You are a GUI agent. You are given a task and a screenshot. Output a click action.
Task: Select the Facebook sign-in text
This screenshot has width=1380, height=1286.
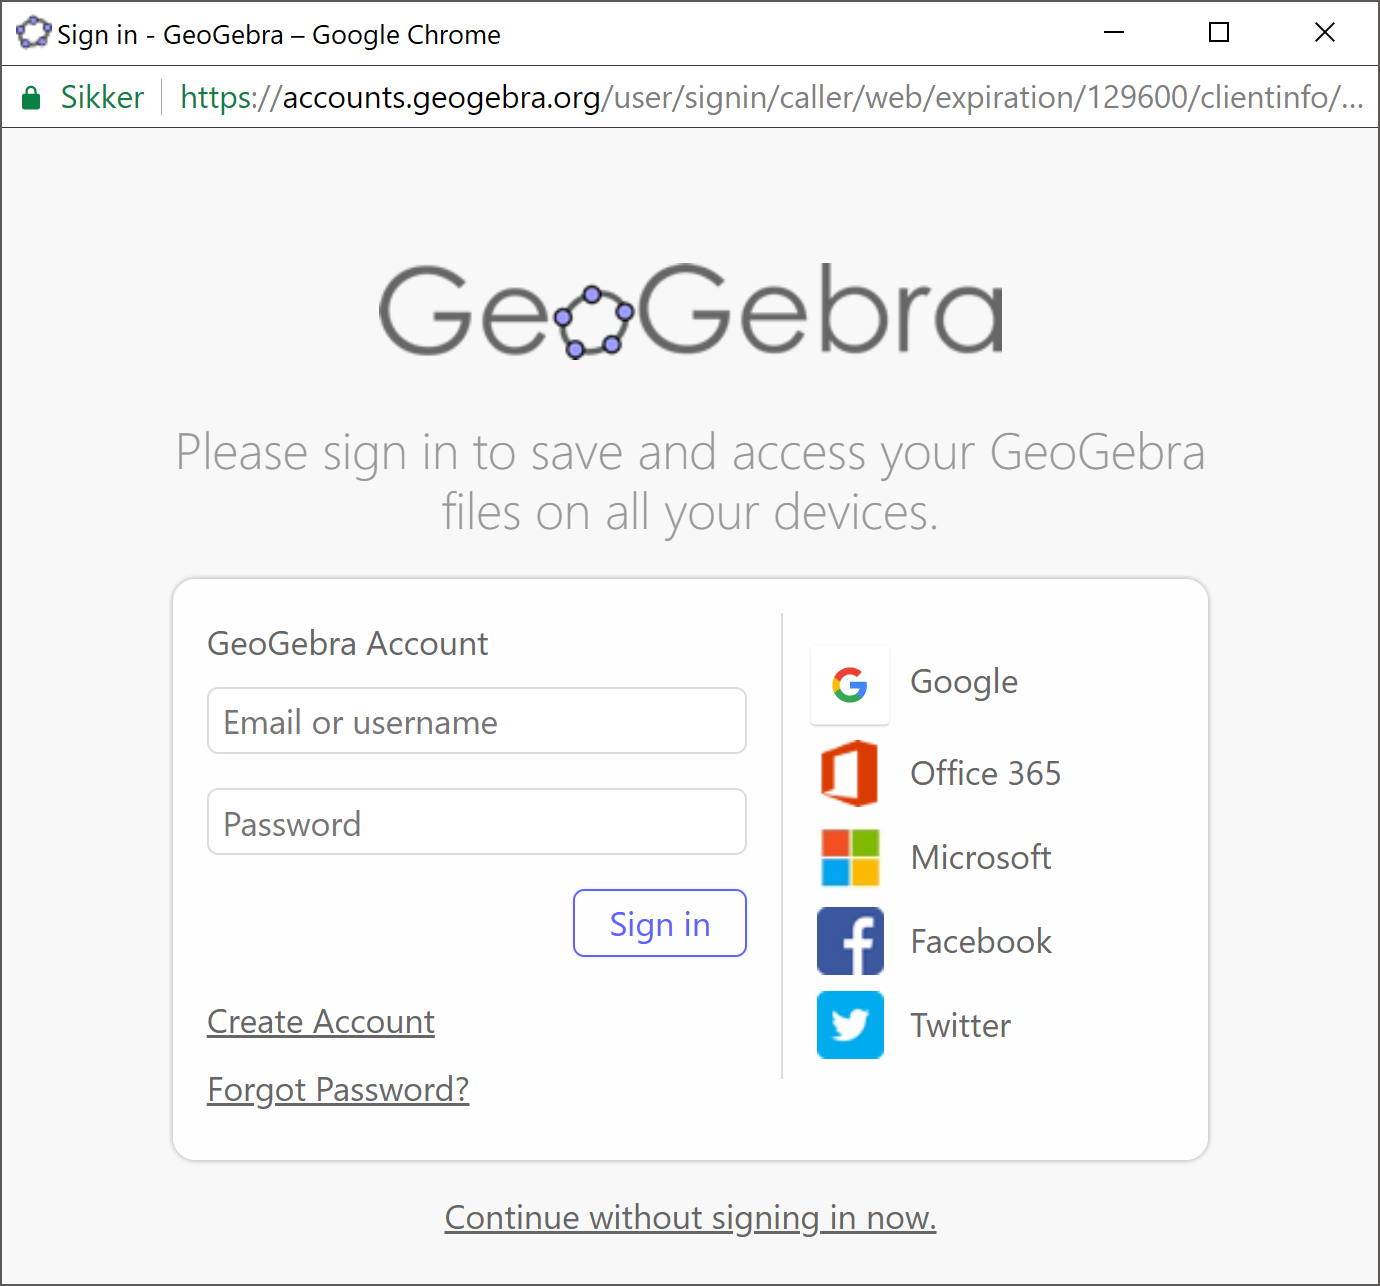pyautogui.click(x=980, y=941)
